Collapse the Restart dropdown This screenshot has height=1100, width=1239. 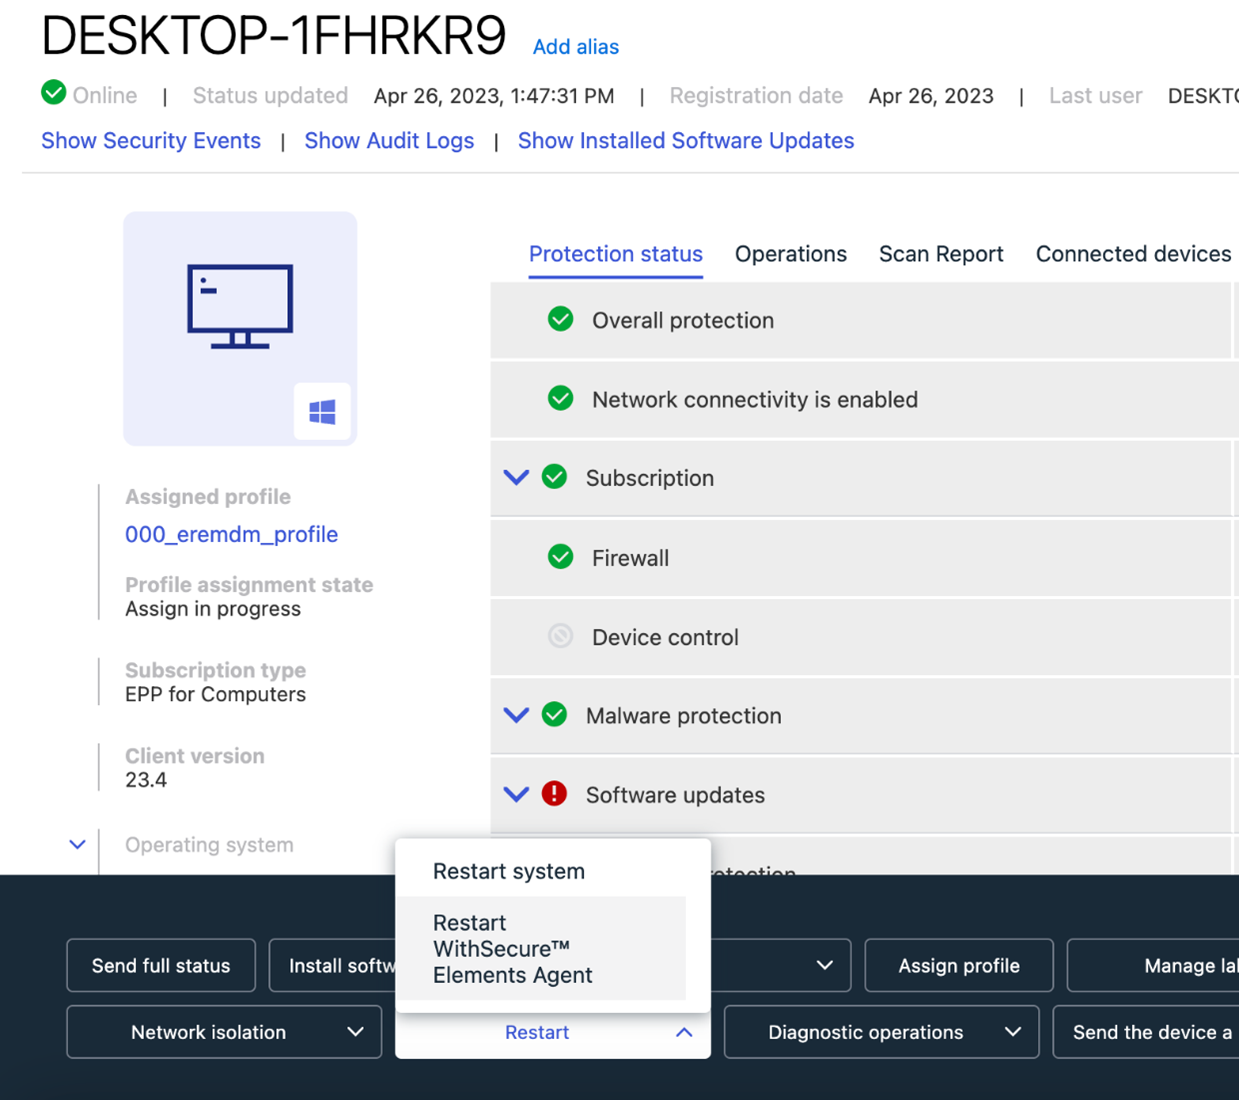[x=553, y=1032]
